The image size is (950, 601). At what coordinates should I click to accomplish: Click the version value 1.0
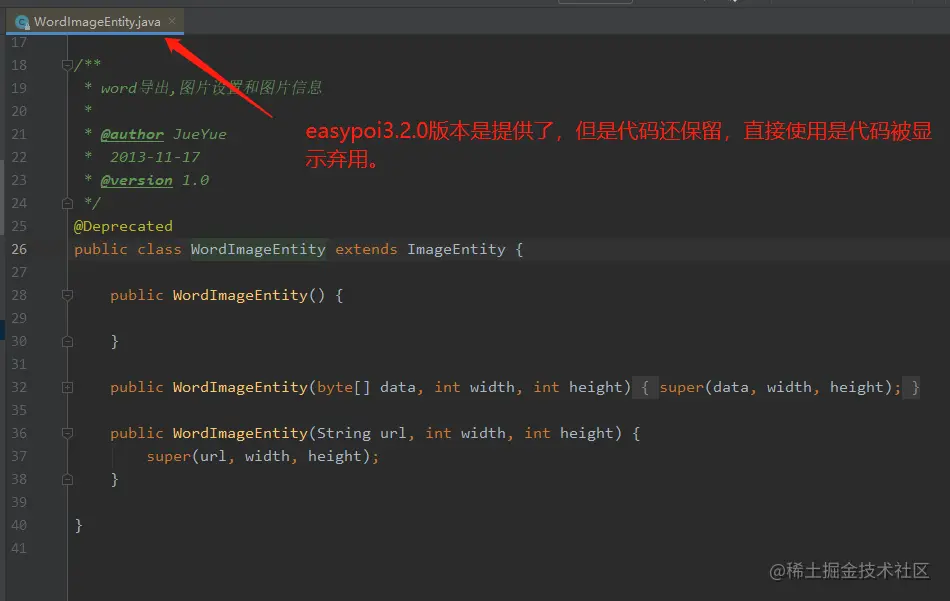pyautogui.click(x=196, y=180)
